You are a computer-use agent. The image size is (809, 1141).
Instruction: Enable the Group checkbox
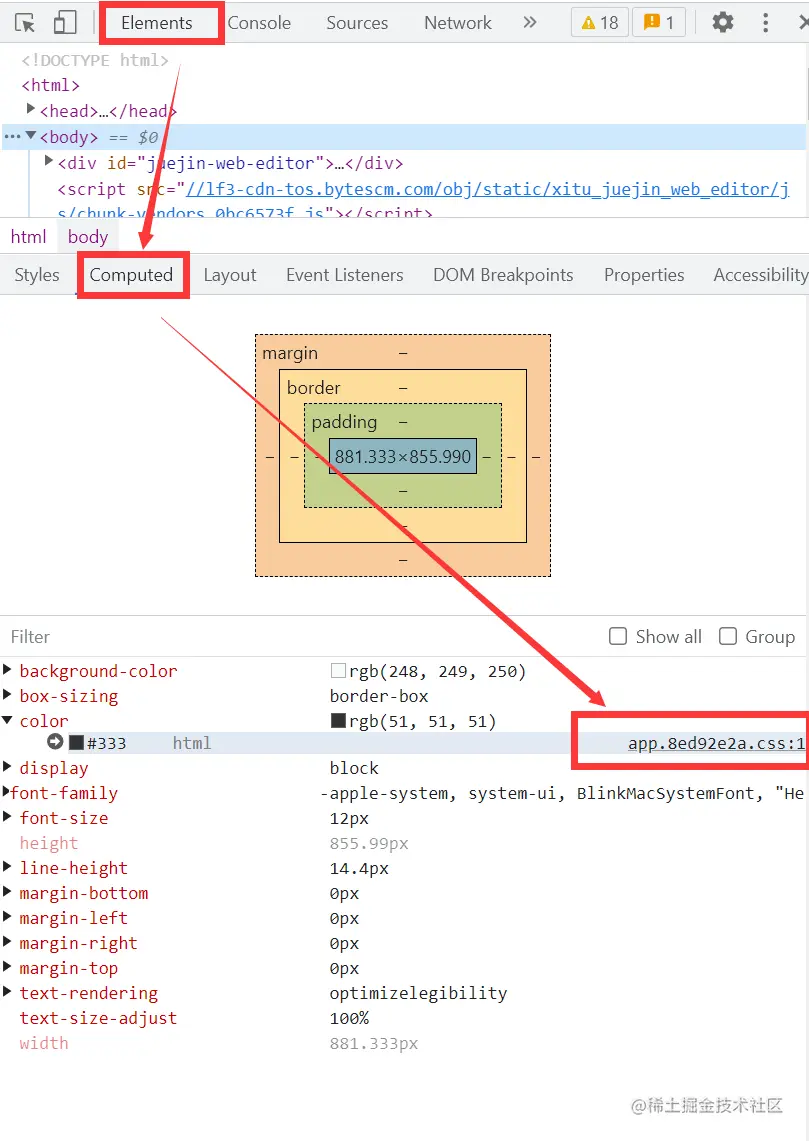[728, 636]
